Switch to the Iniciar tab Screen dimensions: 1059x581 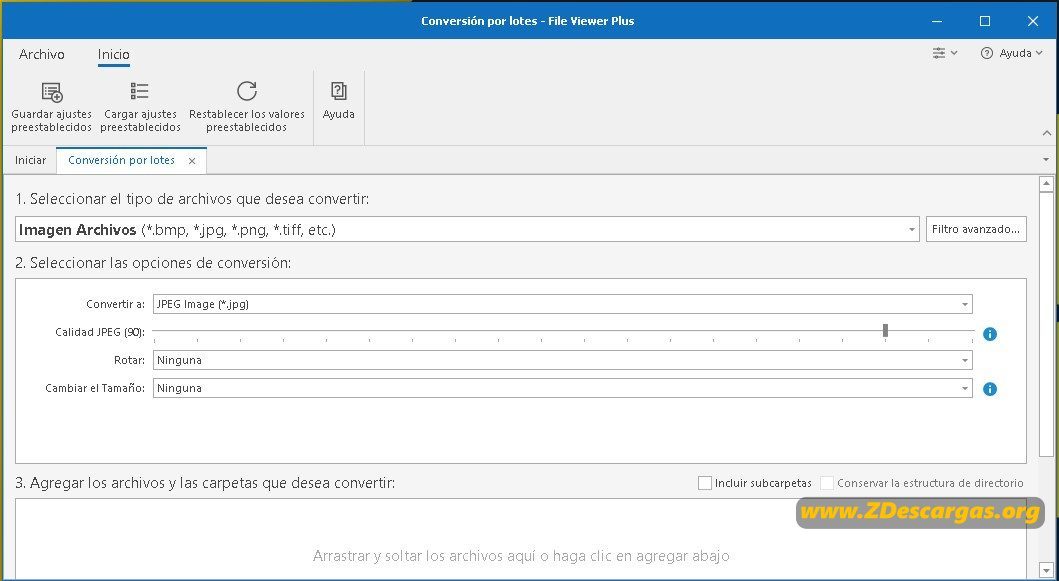click(30, 160)
